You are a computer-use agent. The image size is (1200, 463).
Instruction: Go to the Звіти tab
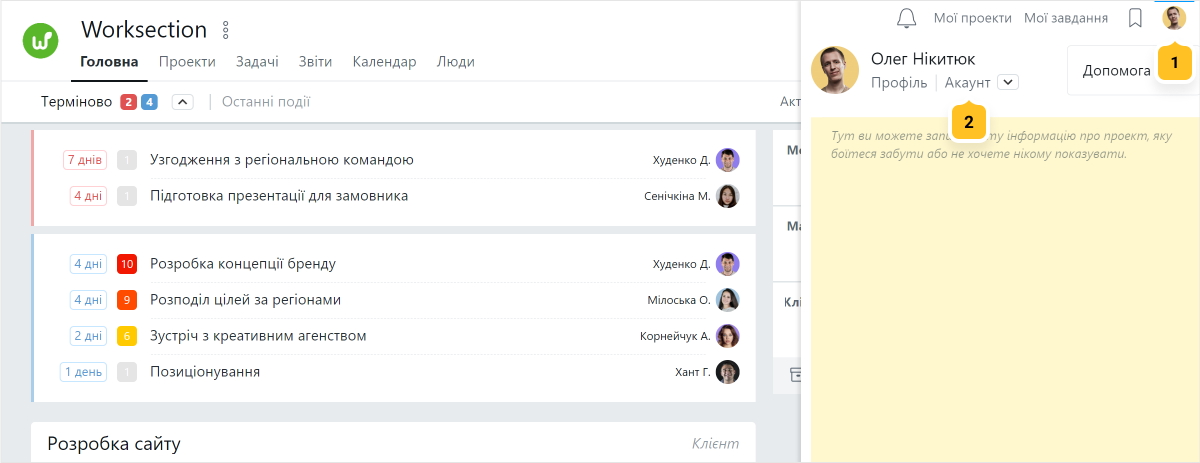pyautogui.click(x=315, y=62)
